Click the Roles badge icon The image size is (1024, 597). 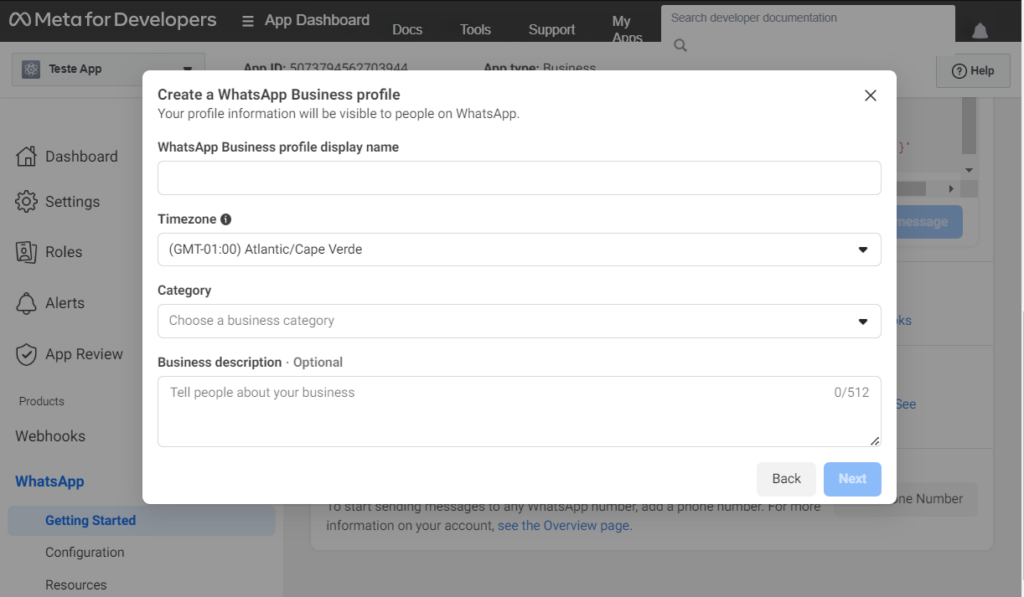26,252
